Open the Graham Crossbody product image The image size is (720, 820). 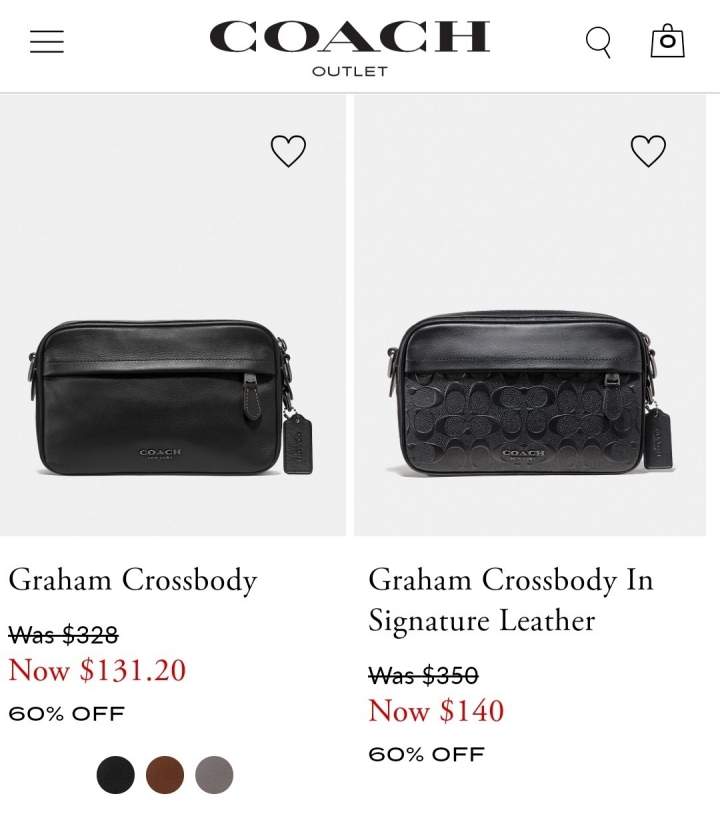[x=173, y=315]
